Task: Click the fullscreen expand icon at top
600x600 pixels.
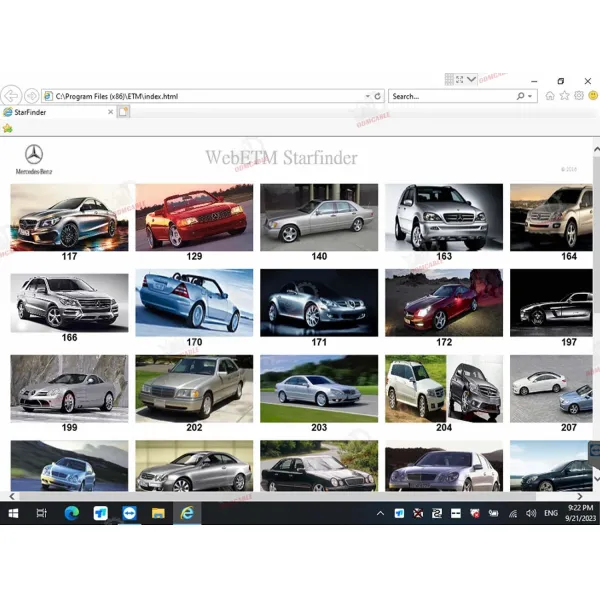Action: coord(460,80)
